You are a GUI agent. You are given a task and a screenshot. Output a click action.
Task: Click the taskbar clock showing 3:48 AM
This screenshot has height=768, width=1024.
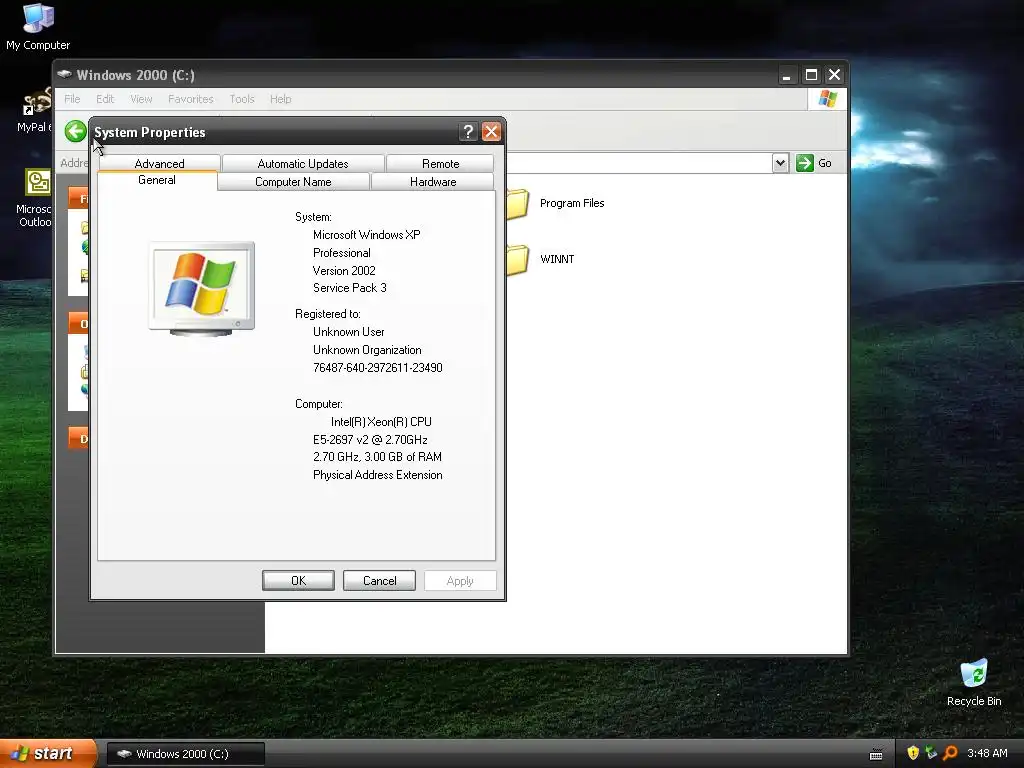click(x=987, y=753)
